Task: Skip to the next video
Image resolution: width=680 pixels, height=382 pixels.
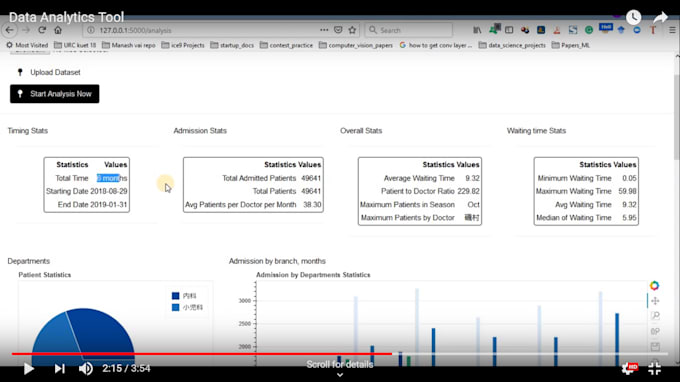Action: pyautogui.click(x=59, y=369)
